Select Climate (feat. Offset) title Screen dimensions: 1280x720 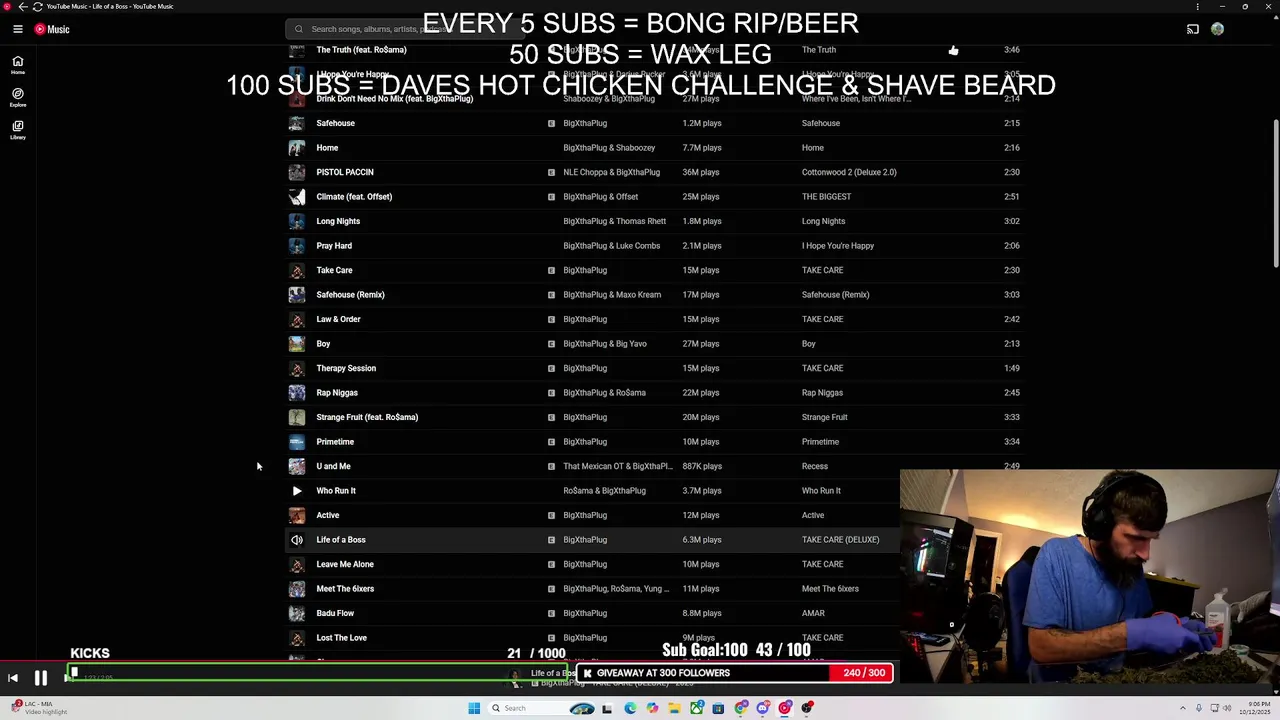(354, 197)
